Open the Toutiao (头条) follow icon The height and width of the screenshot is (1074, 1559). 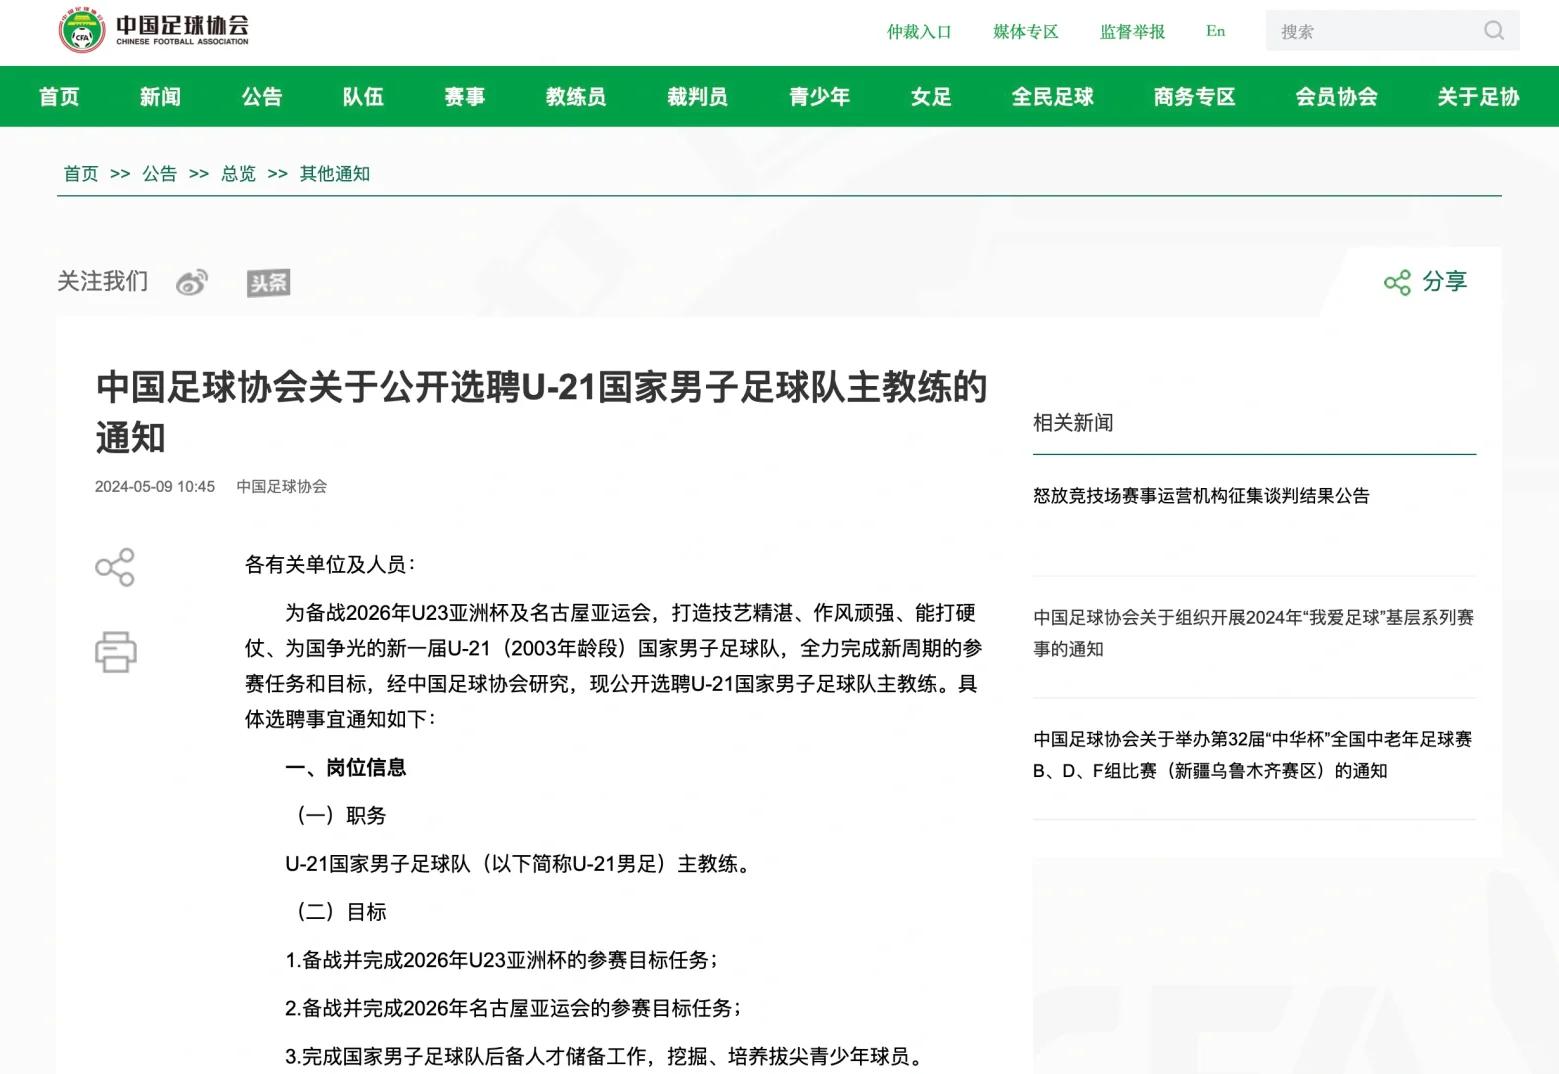pyautogui.click(x=268, y=283)
